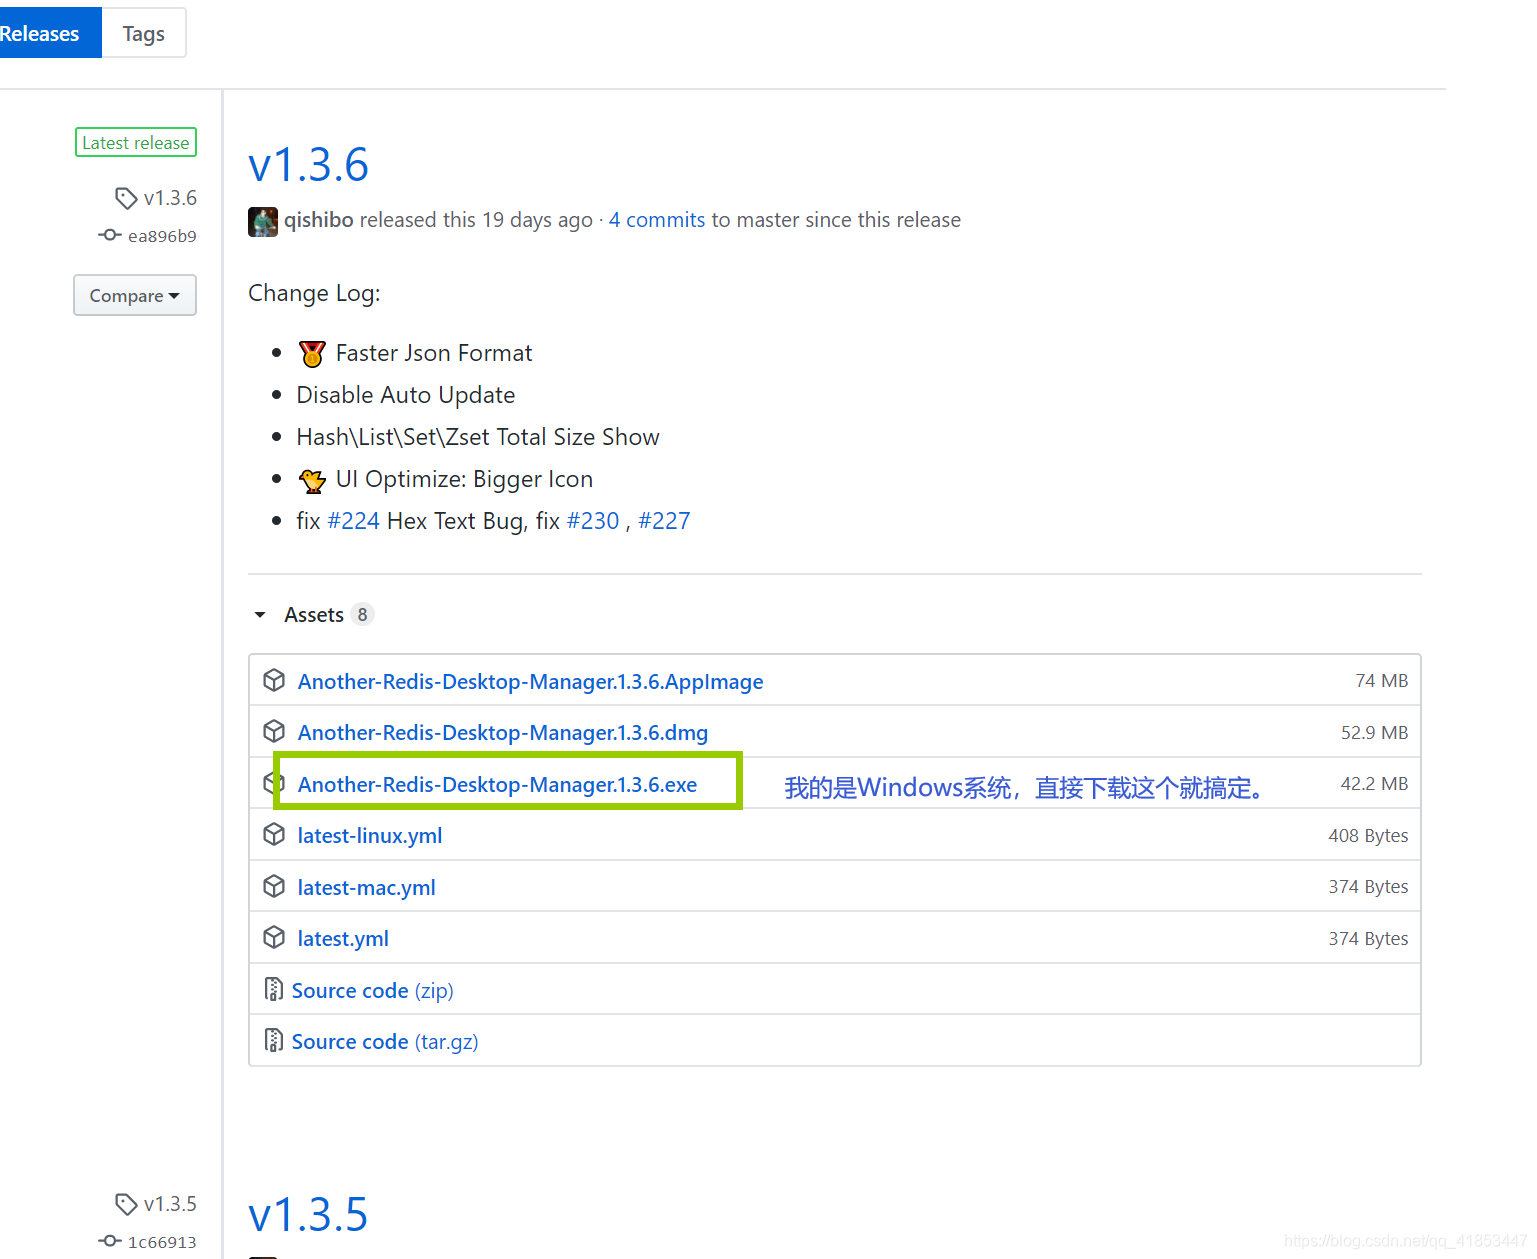1537x1259 pixels.
Task: Click zip file icon beside Source code (zip)
Action: 273,990
